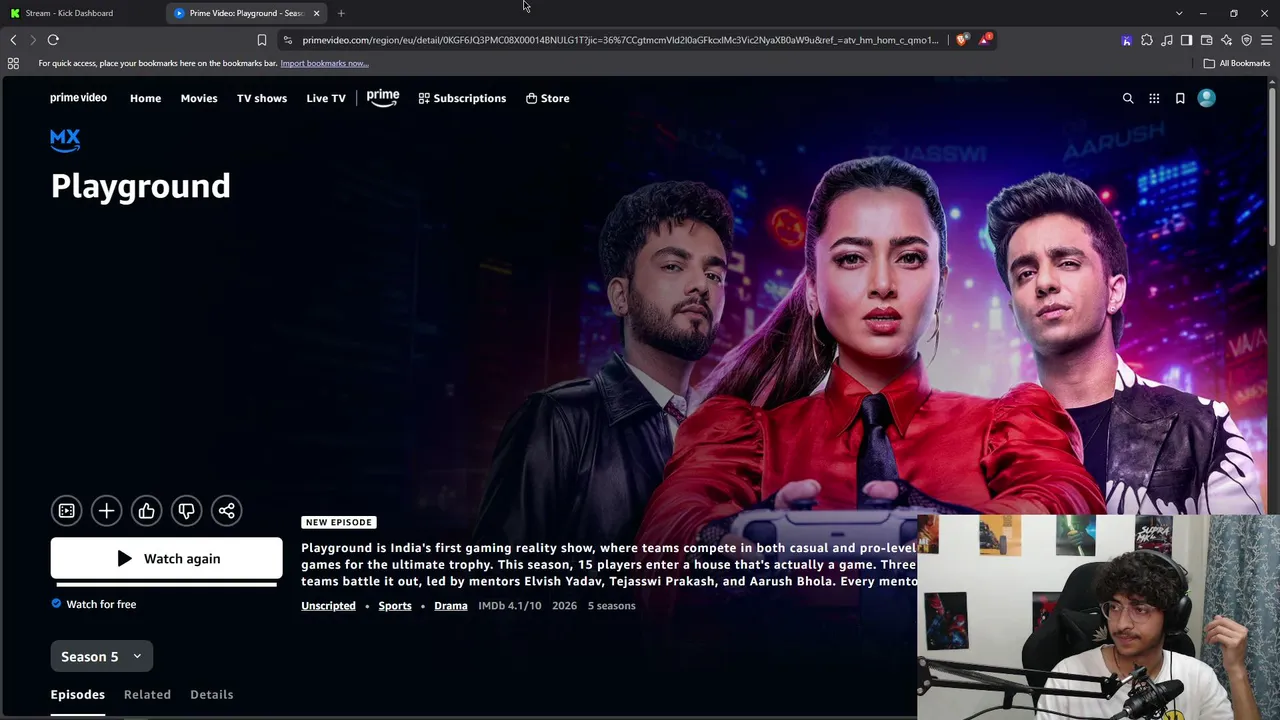Image resolution: width=1280 pixels, height=720 pixels.
Task: Open Live TV in navigation
Action: 326,98
